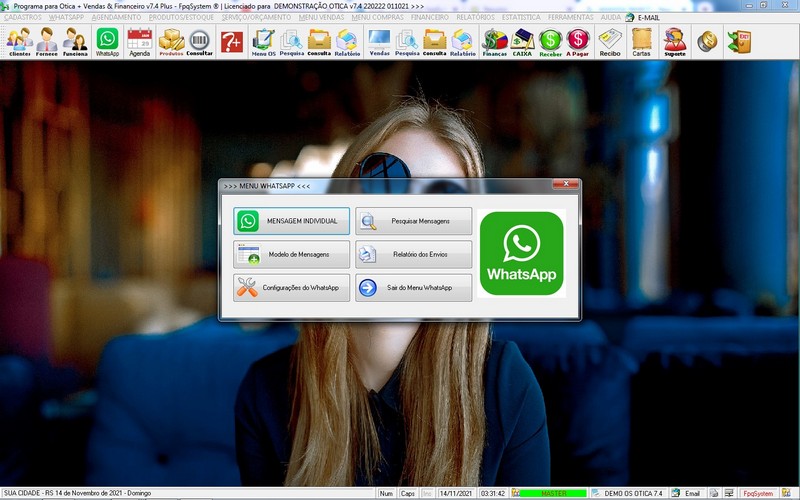Viewport: 800px width, 500px height.
Task: Open the Agenda calendar icon
Action: [x=139, y=42]
